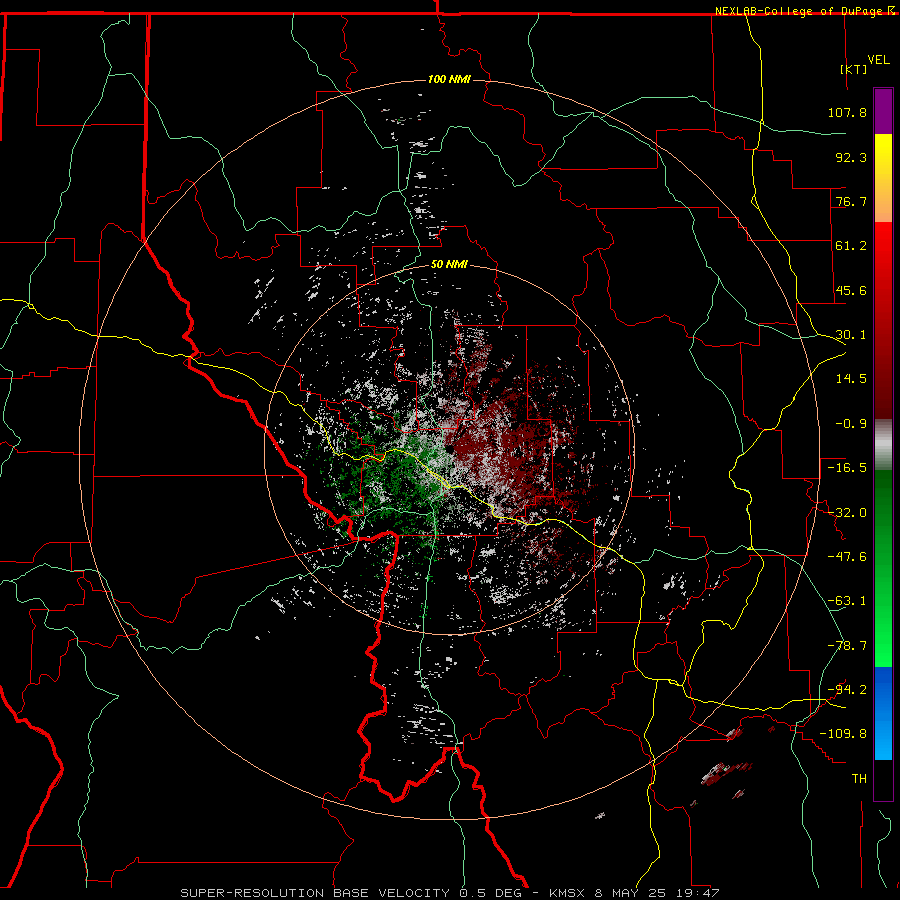Select the 107.8 legend value
The width and height of the screenshot is (900, 900).
point(847,112)
